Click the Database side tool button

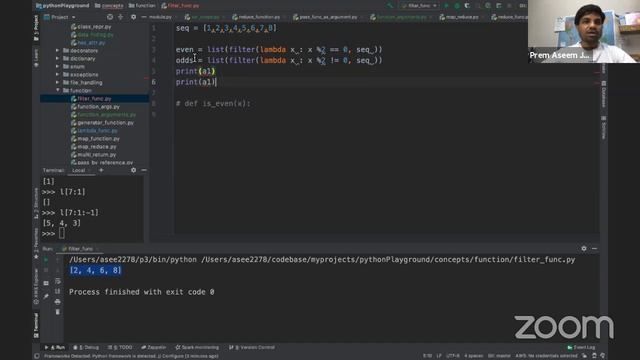coord(604,94)
